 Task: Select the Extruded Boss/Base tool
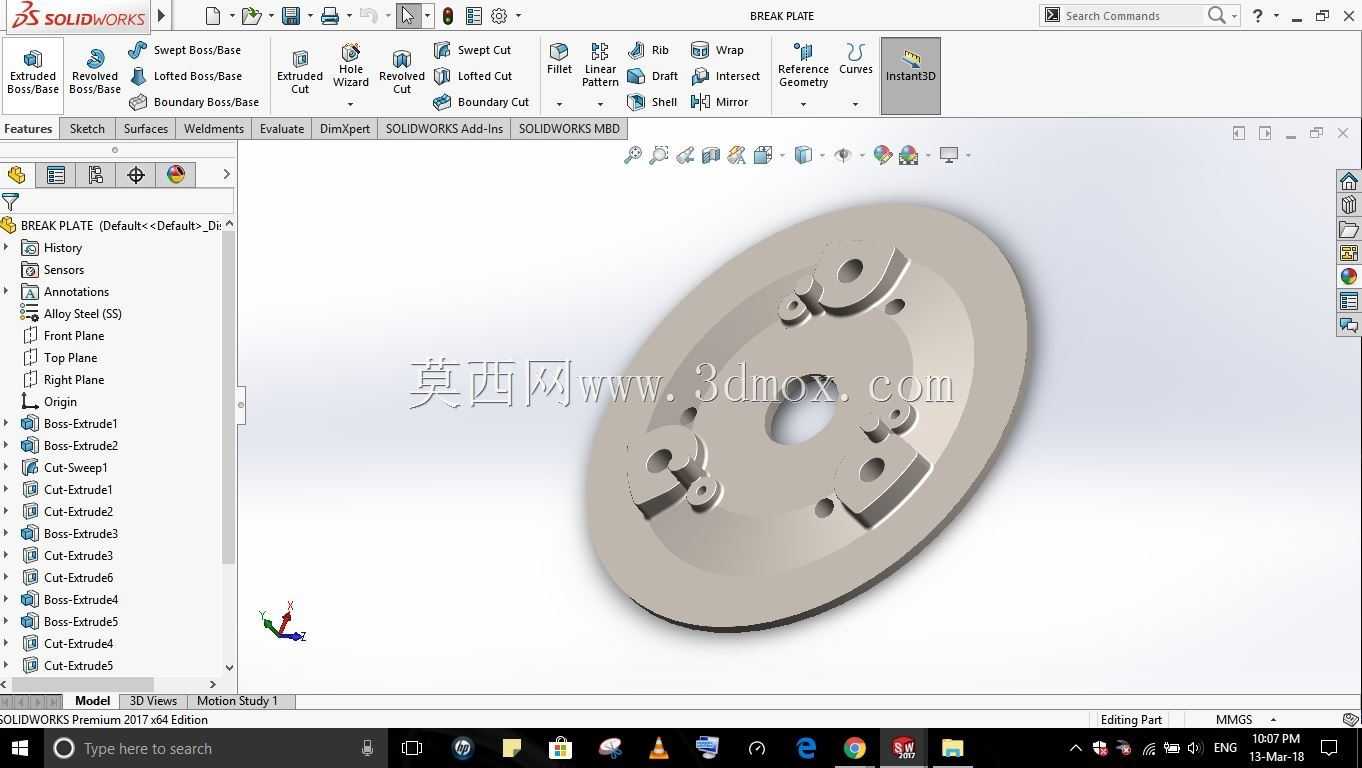click(x=33, y=73)
